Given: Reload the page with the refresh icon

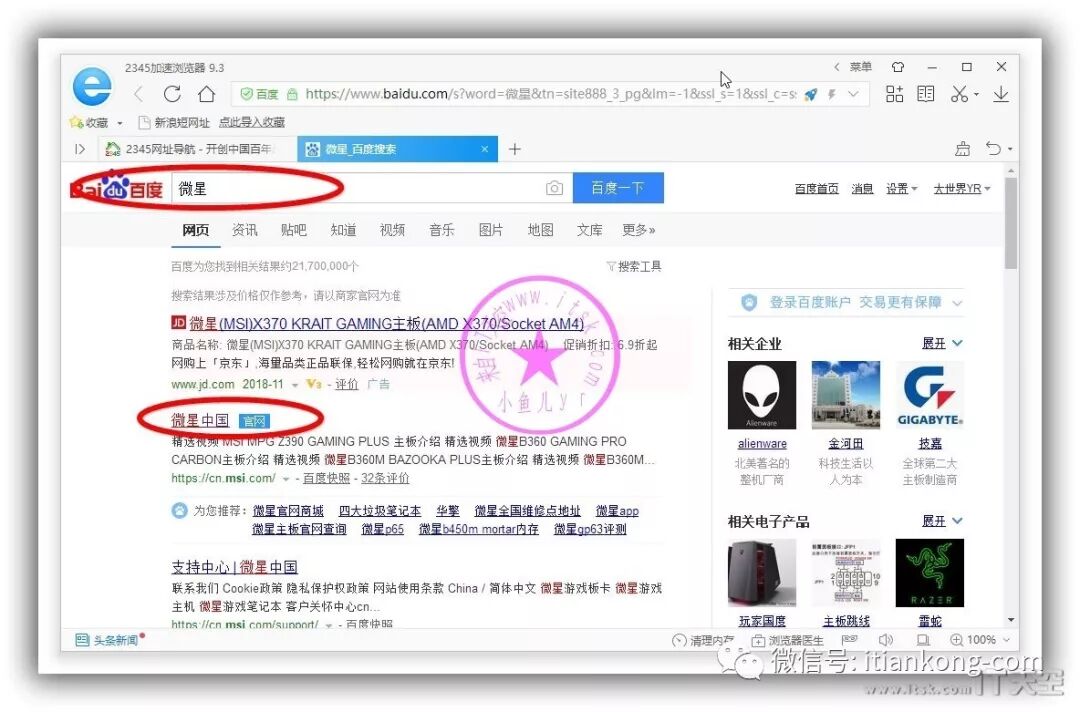Looking at the screenshot, I should pos(172,94).
